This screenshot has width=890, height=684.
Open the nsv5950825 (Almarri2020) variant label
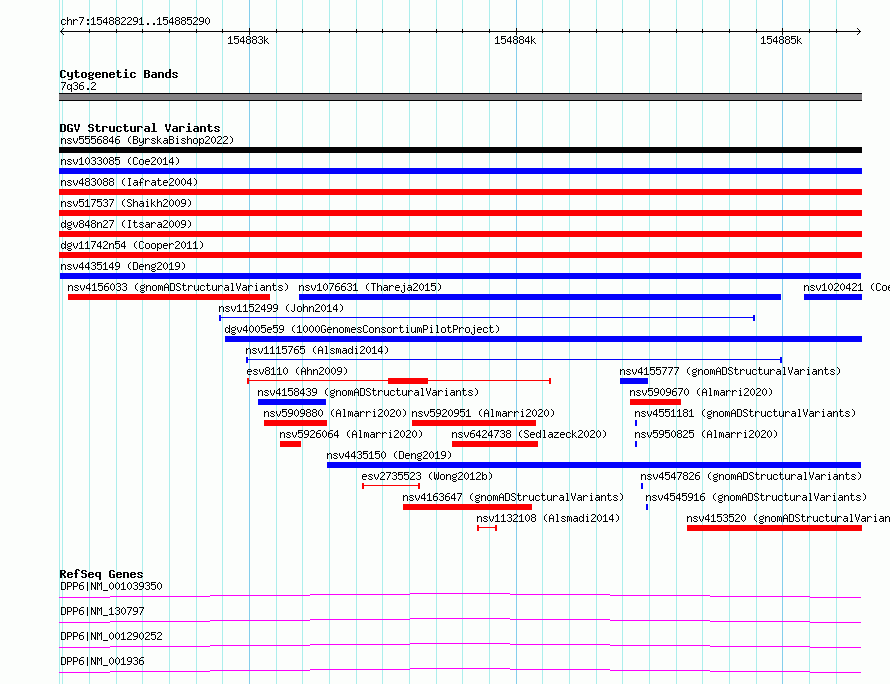(x=706, y=434)
